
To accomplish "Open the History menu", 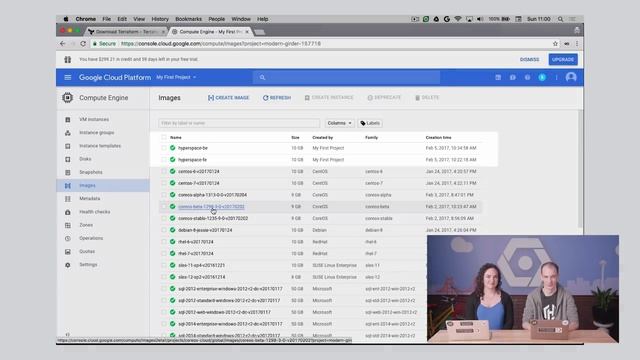I will coord(160,19).
